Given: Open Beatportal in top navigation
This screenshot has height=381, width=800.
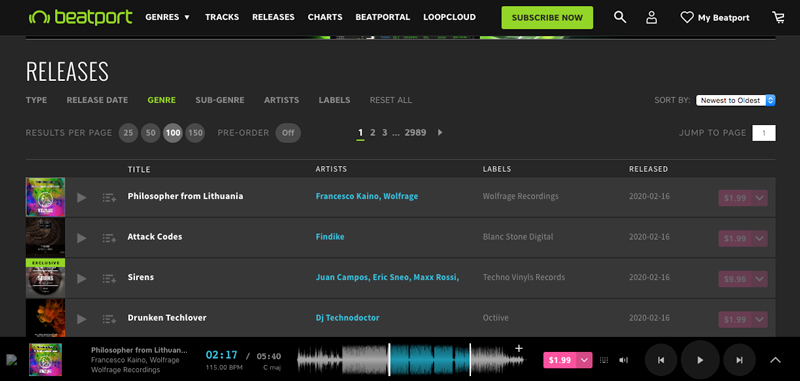Looking at the screenshot, I should click(383, 17).
